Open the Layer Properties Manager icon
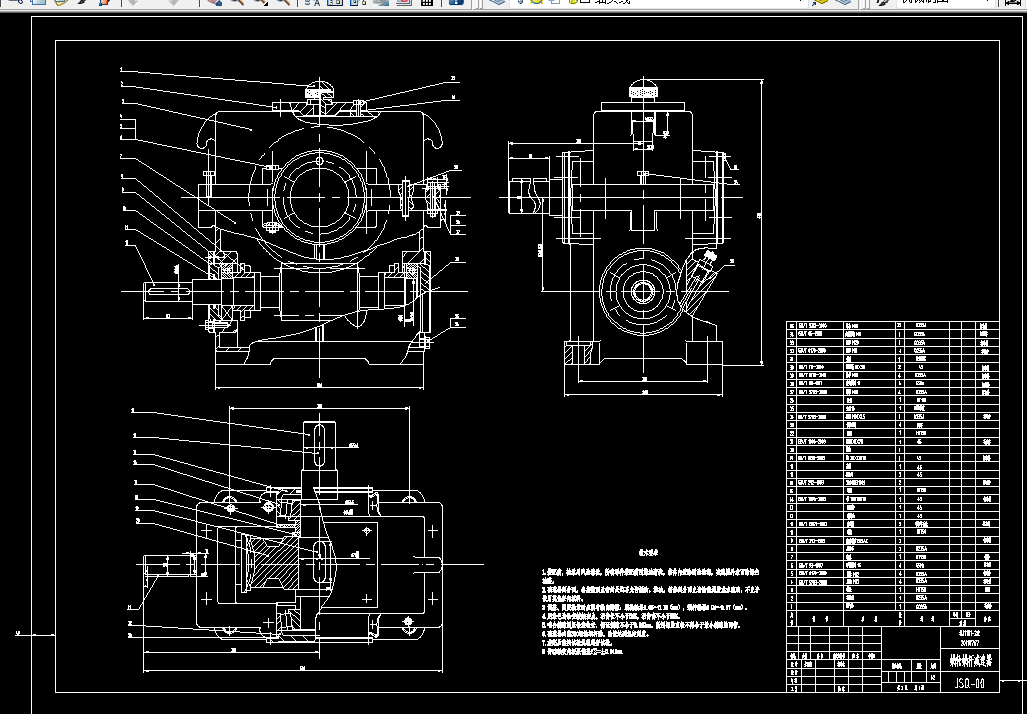The width and height of the screenshot is (1027, 714). point(497,2)
